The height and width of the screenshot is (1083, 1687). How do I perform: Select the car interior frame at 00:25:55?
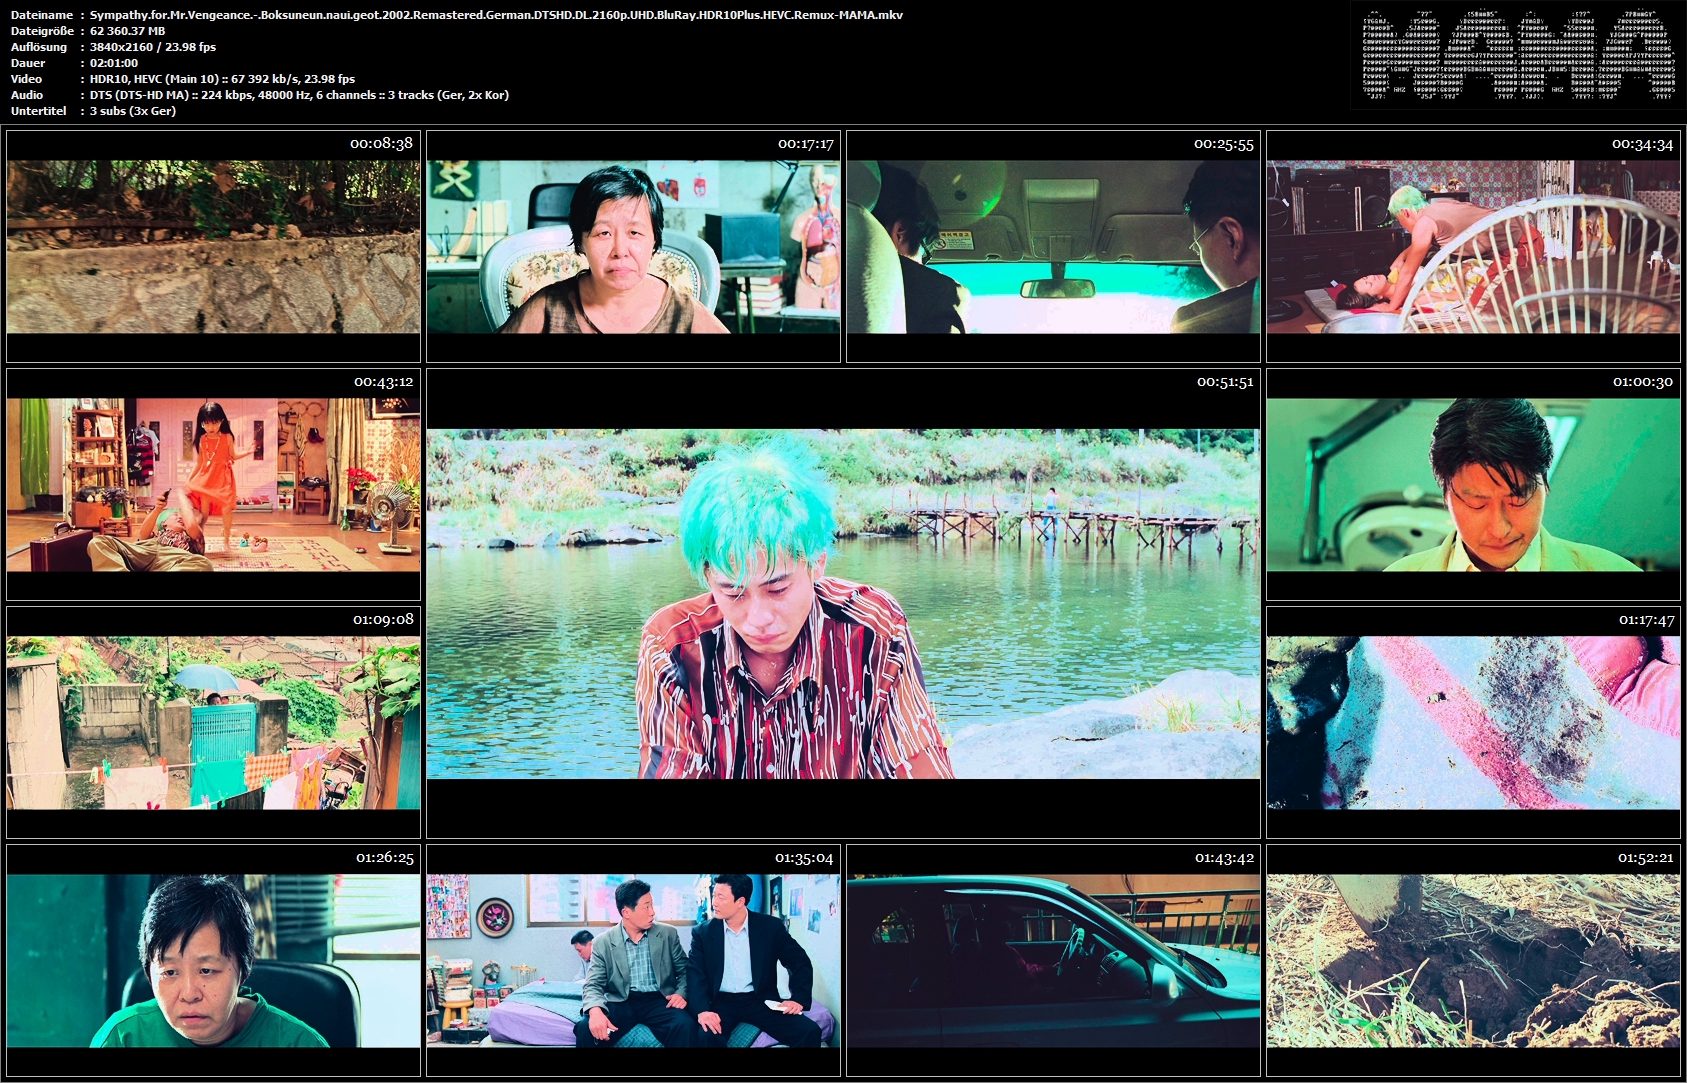tap(1053, 246)
